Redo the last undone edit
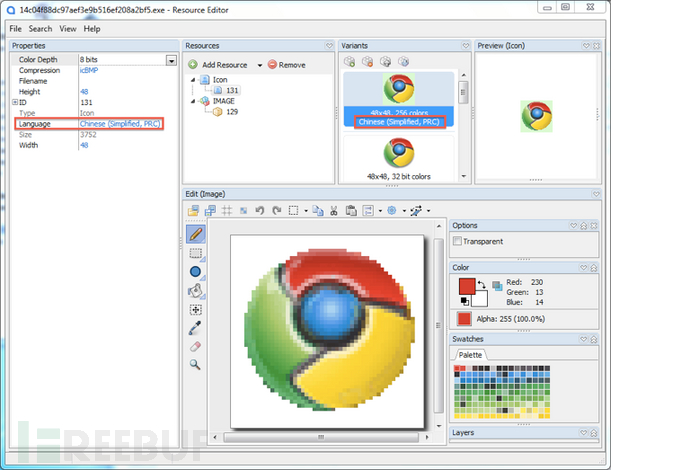Viewport: 690px width, 470px height. pos(276,211)
